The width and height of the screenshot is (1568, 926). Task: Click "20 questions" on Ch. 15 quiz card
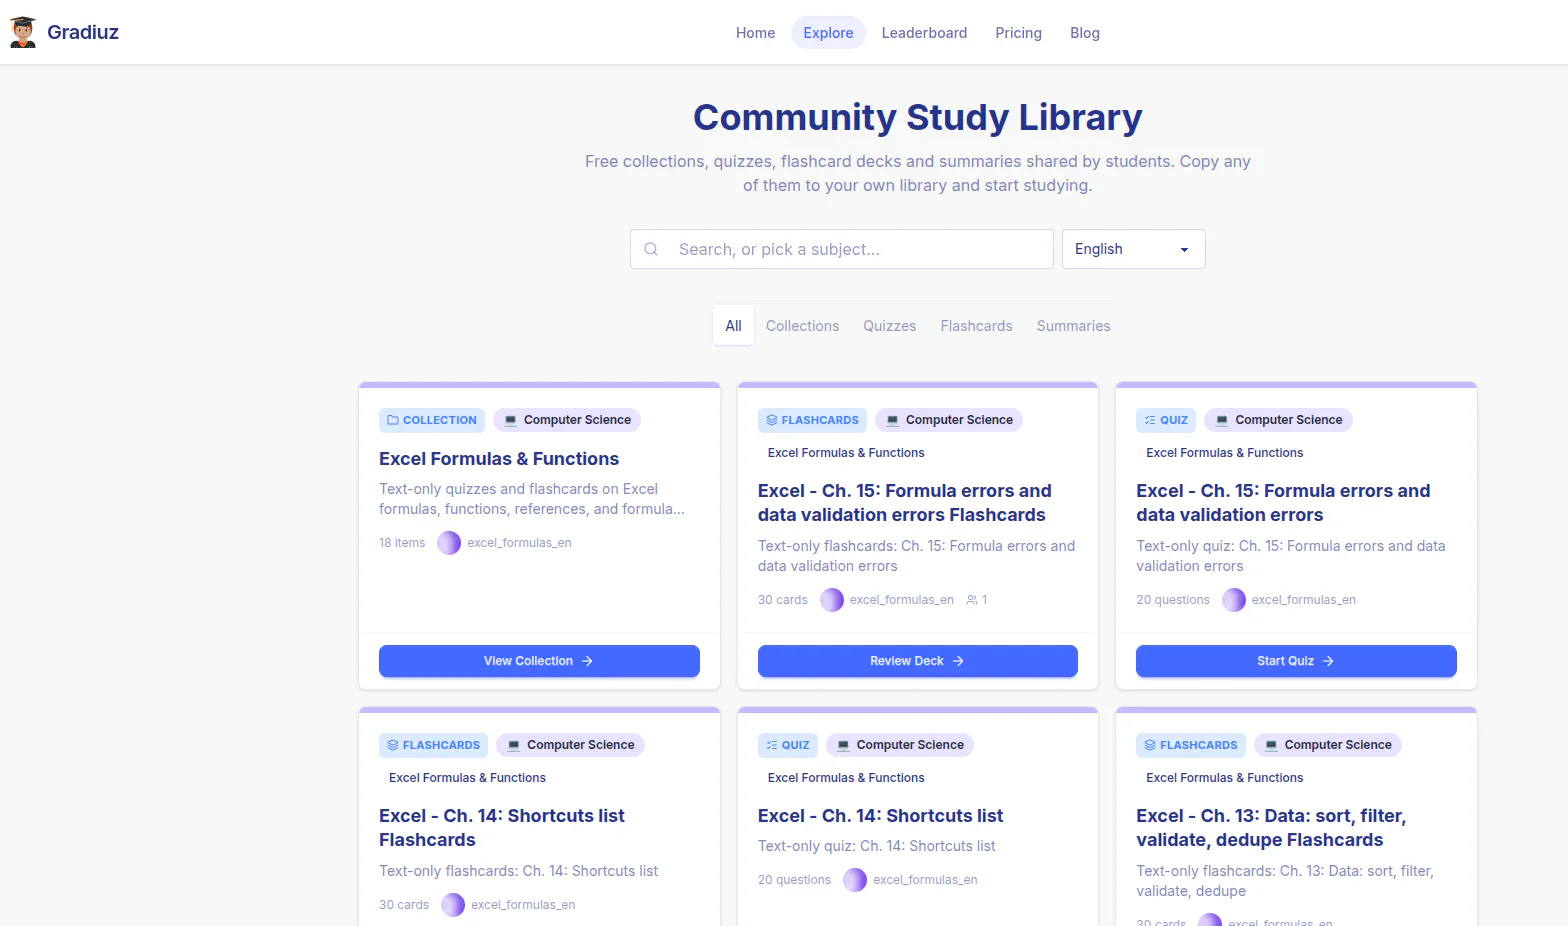(x=1173, y=600)
